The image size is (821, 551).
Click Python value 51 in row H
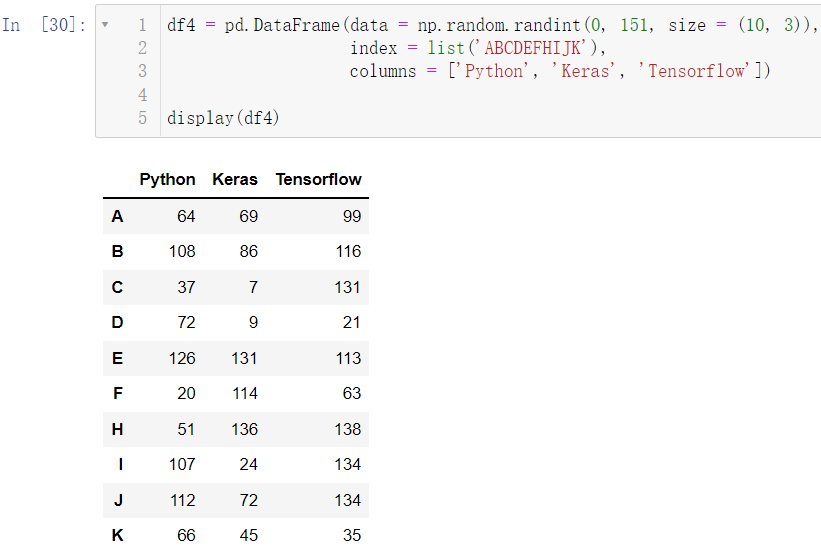pyautogui.click(x=186, y=429)
